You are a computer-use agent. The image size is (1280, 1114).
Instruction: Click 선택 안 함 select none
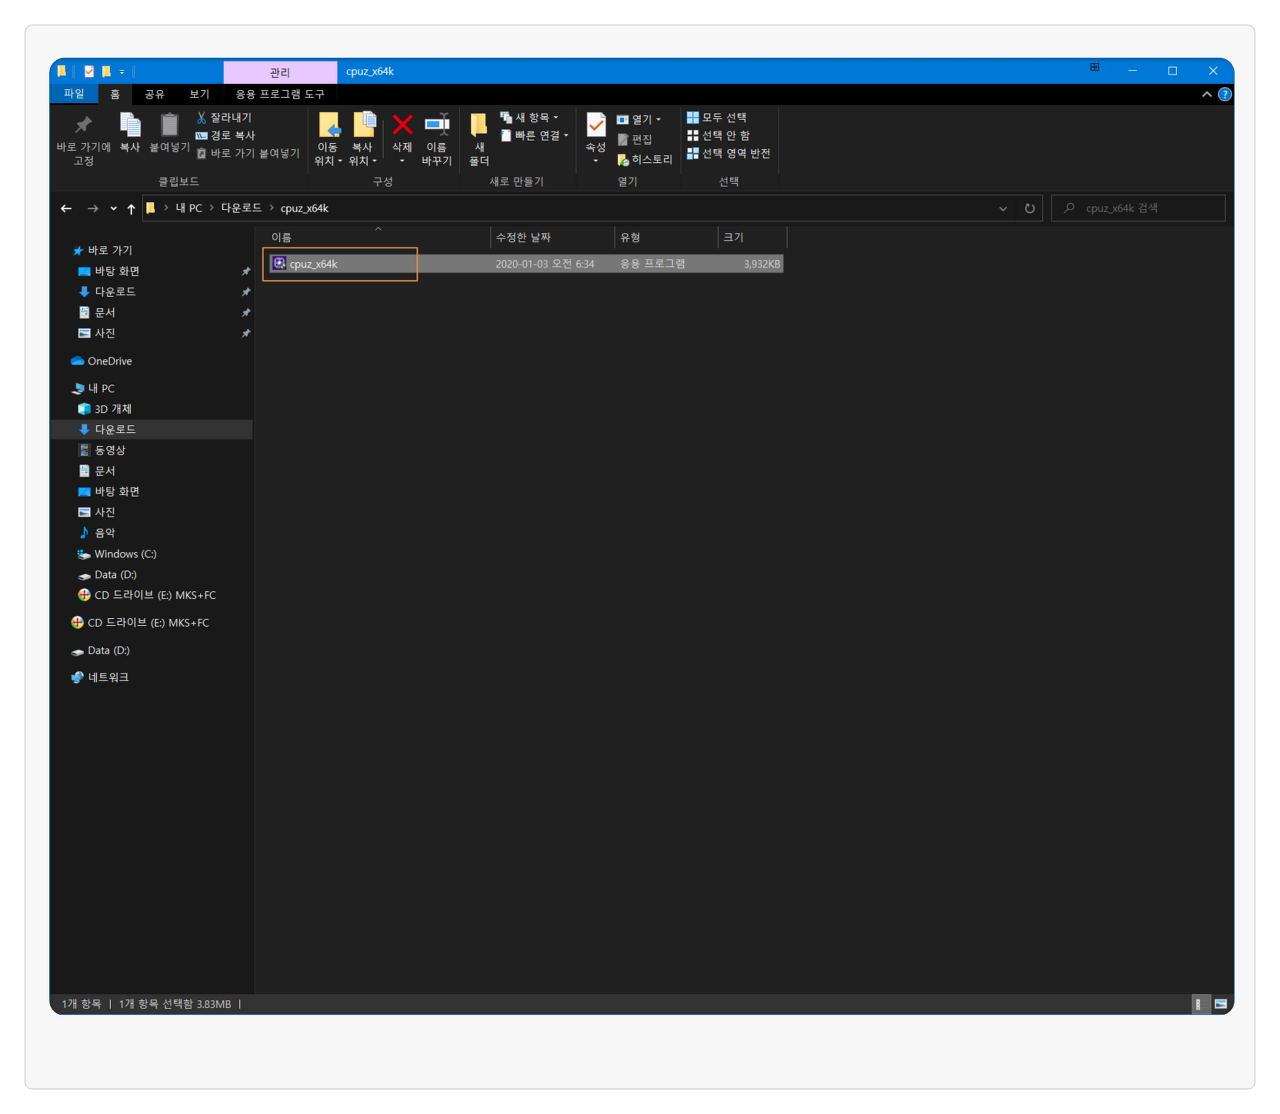click(x=718, y=136)
